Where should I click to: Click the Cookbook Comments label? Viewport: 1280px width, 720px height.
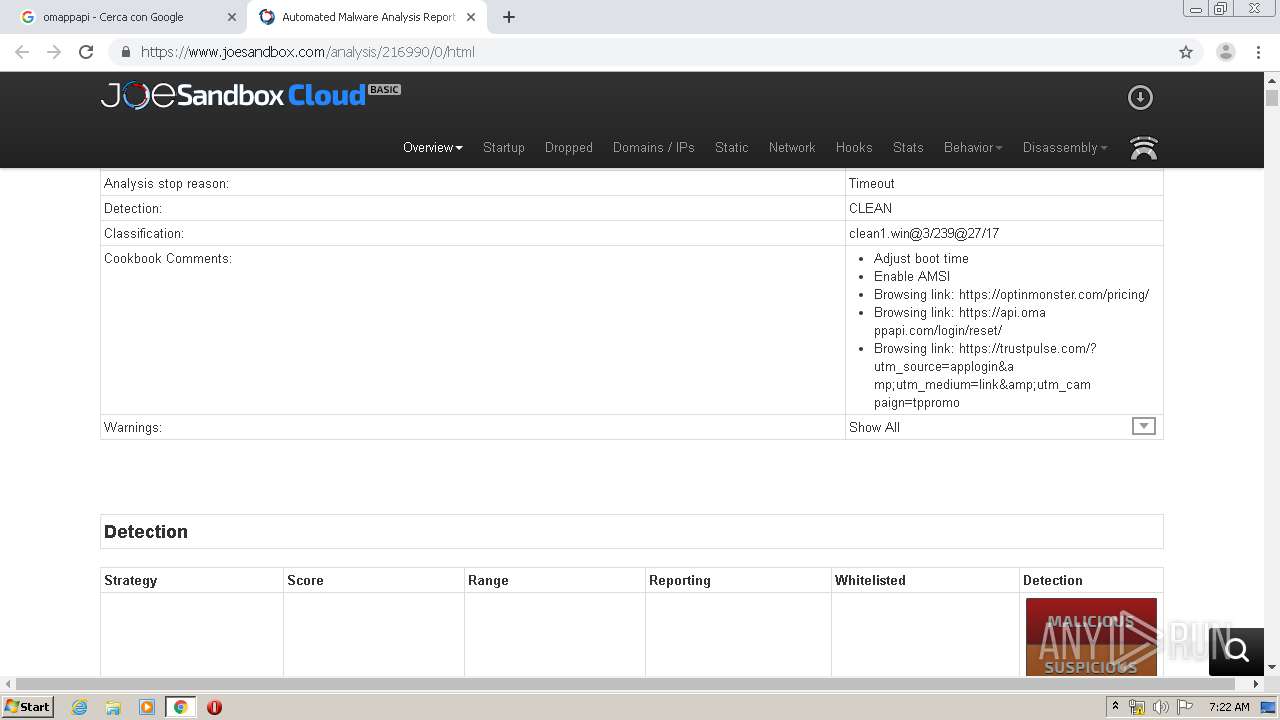168,258
